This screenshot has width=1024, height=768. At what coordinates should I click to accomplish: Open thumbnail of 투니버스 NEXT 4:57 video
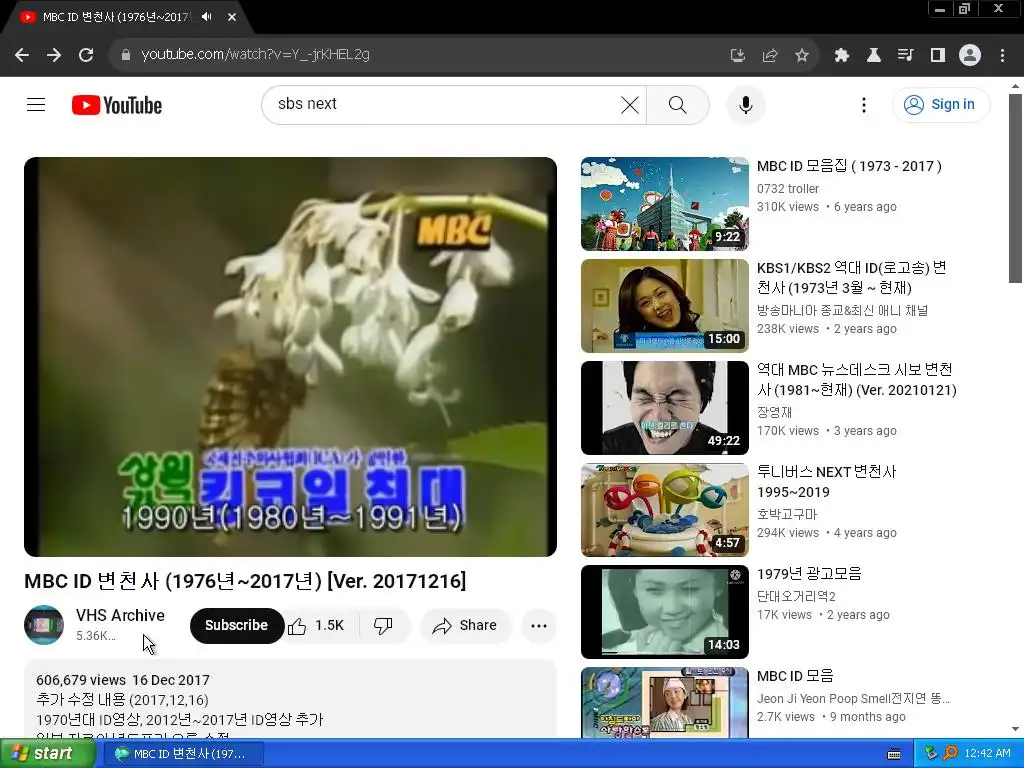coord(665,509)
